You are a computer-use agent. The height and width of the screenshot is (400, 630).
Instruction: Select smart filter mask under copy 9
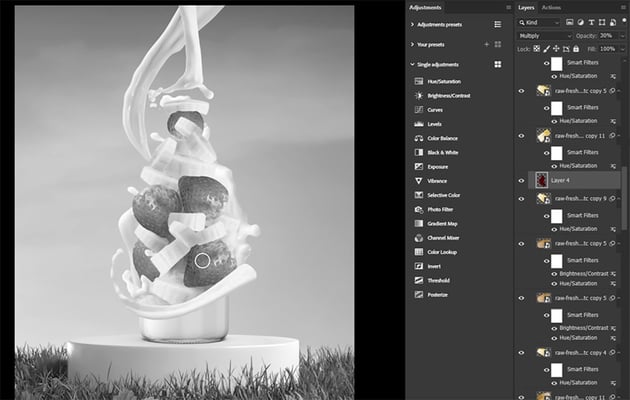[x=556, y=216]
